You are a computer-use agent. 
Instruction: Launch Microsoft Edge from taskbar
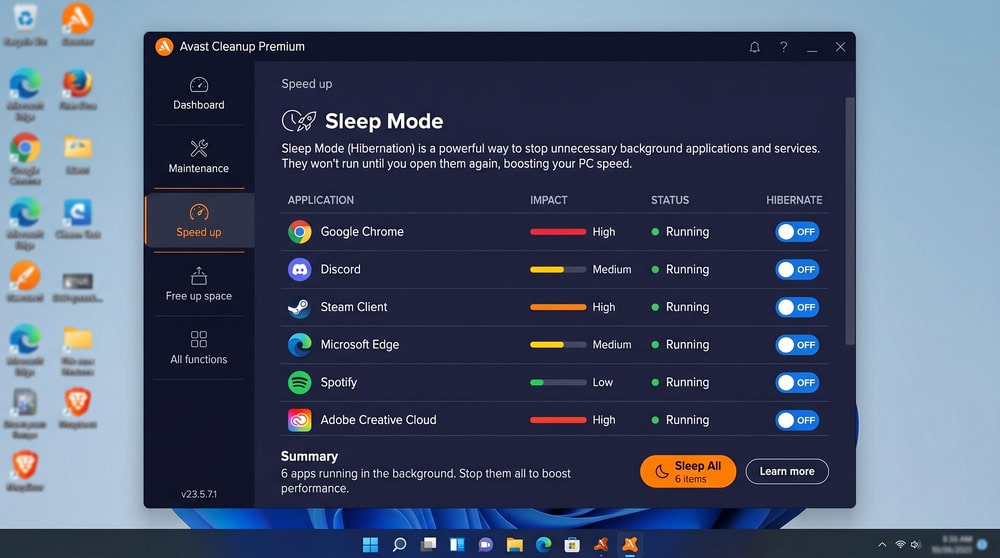[x=543, y=544]
